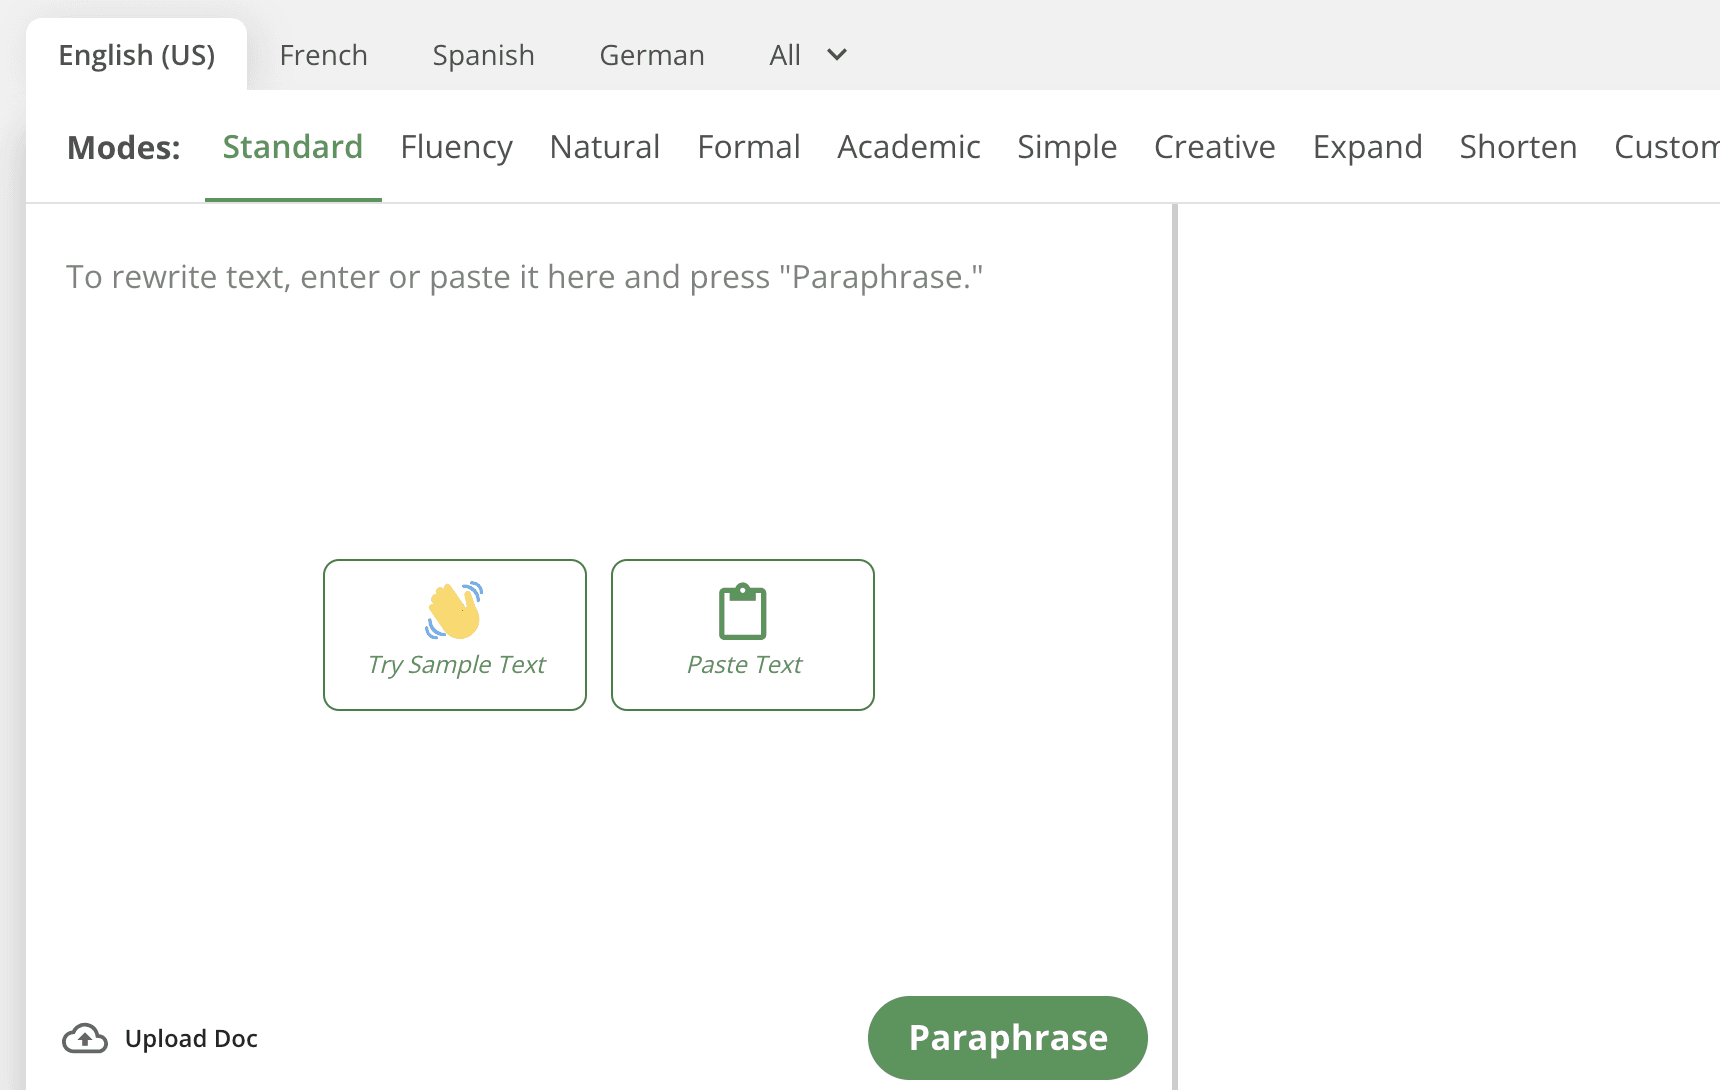1720x1090 pixels.
Task: Choose the Creative mode
Action: [1215, 147]
